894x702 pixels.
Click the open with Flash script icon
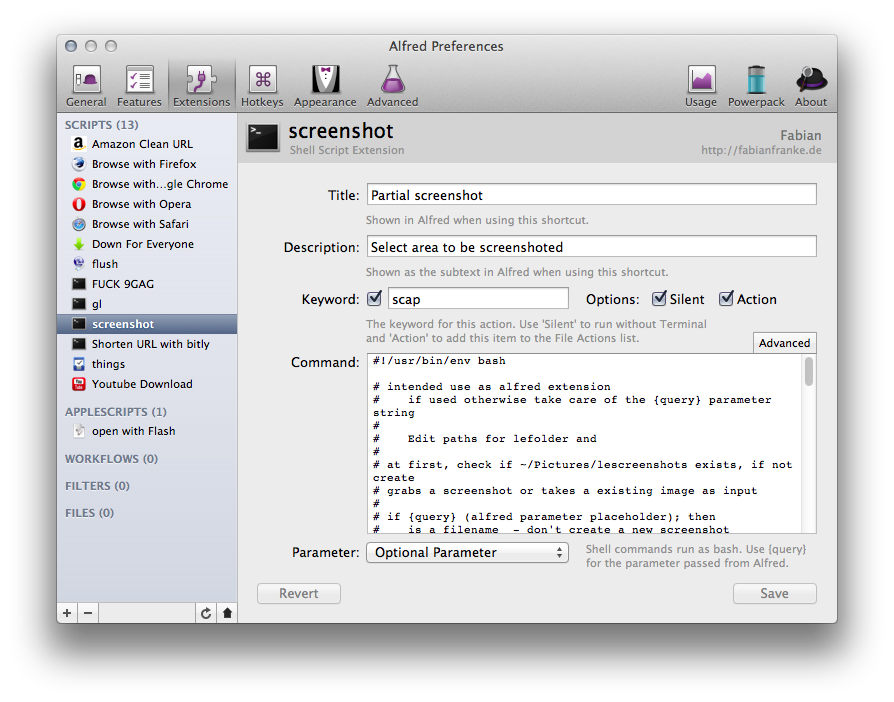(79, 431)
